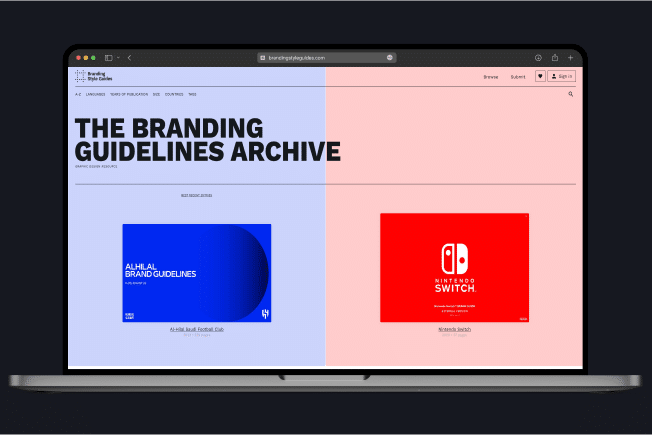This screenshot has height=435, width=652.
Task: Click the magnifier search icon
Action: [x=570, y=94]
